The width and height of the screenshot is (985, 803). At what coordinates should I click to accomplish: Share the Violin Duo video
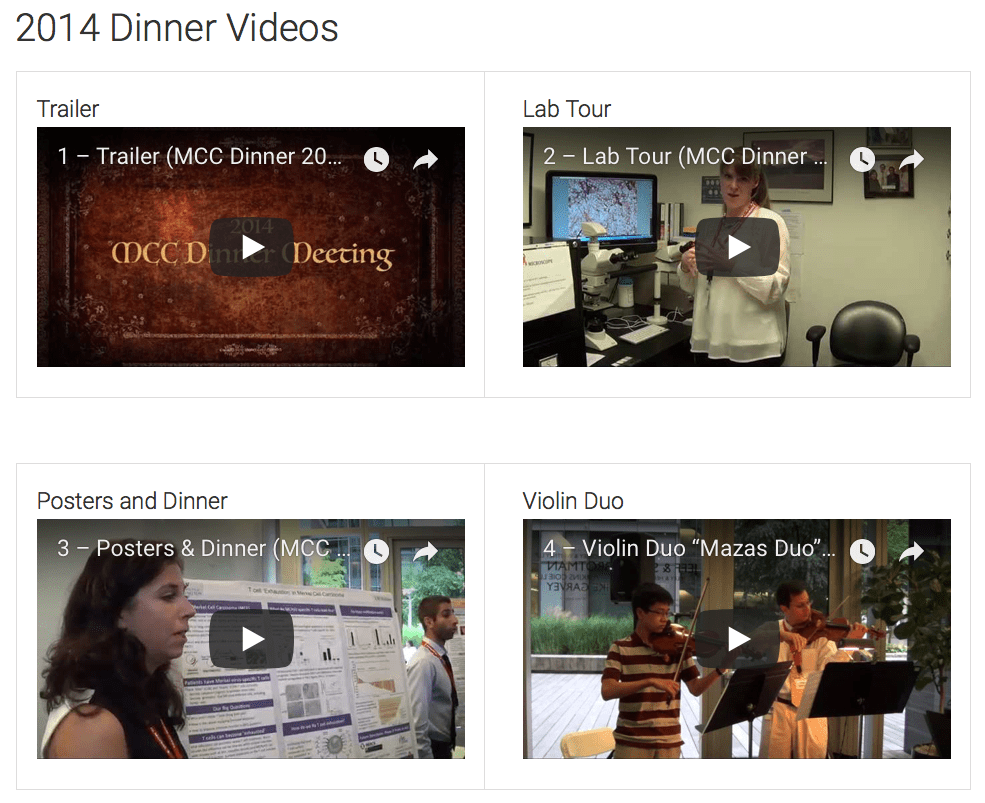[912, 552]
